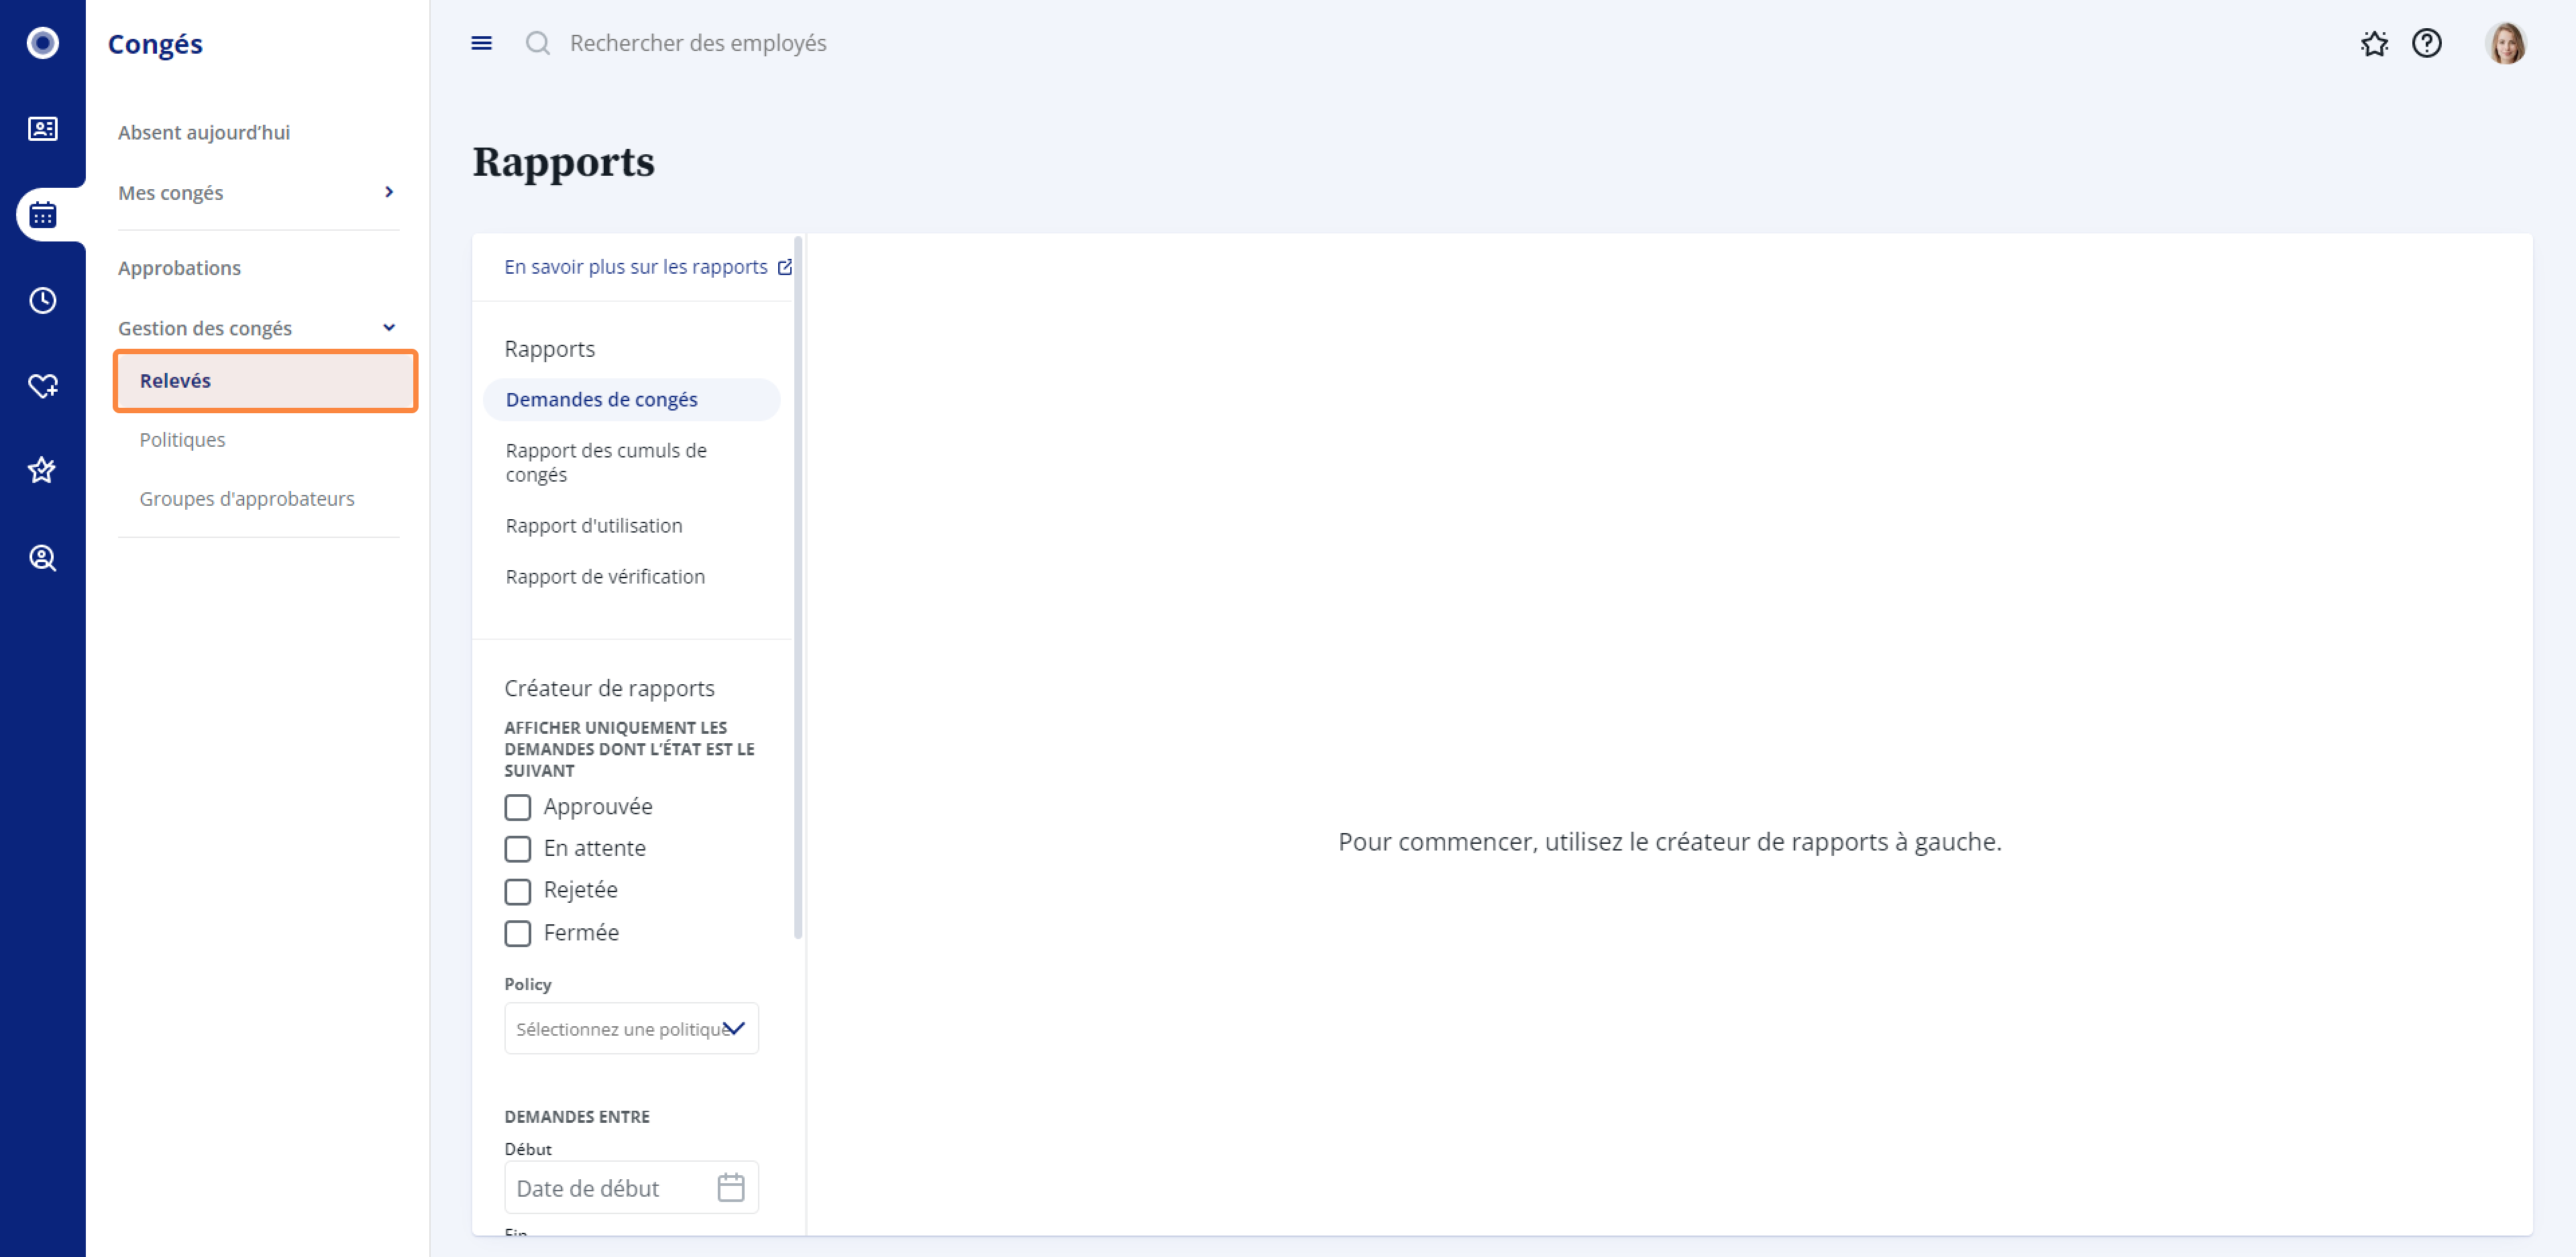Go to Politiques menu item
The width and height of the screenshot is (2576, 1257).
[x=182, y=440]
